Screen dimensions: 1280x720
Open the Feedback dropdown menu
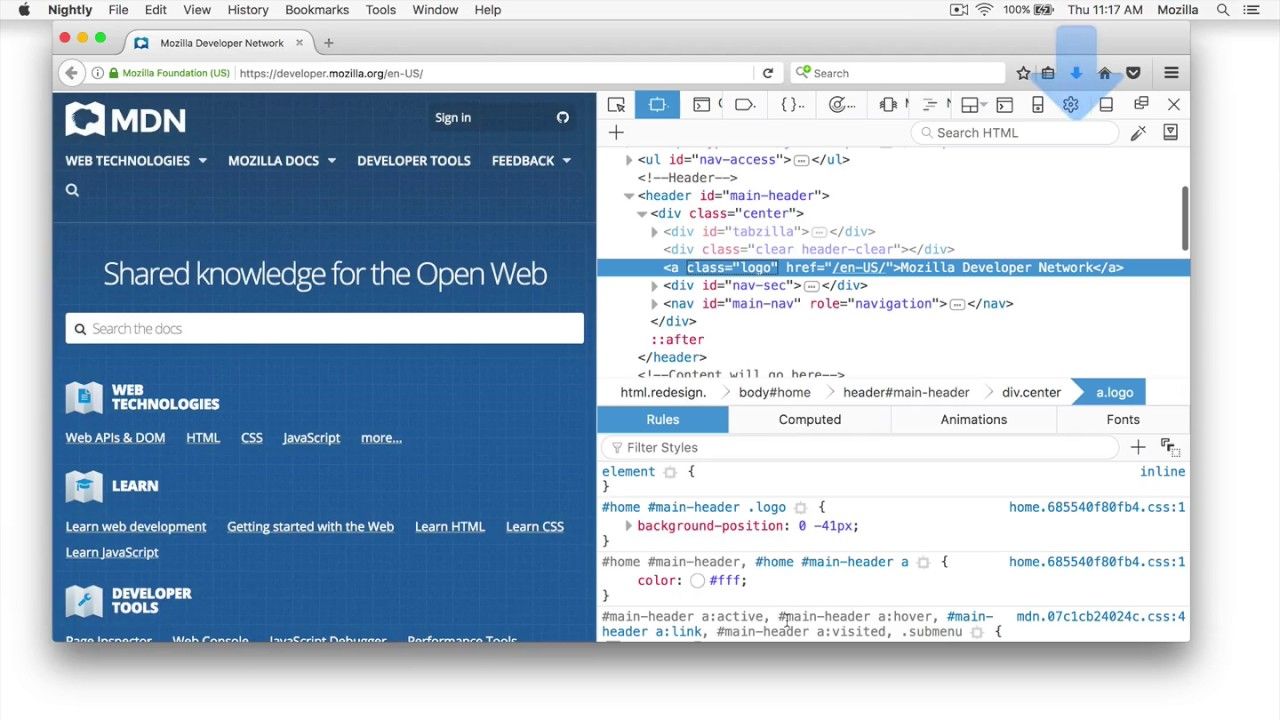tap(531, 161)
